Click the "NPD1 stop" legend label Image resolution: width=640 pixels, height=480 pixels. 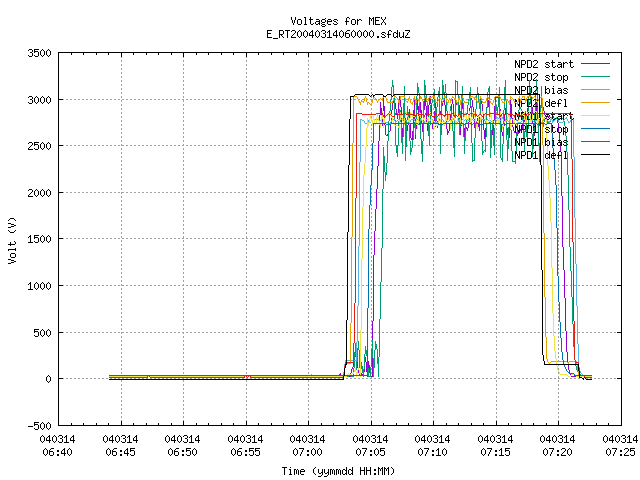click(541, 129)
